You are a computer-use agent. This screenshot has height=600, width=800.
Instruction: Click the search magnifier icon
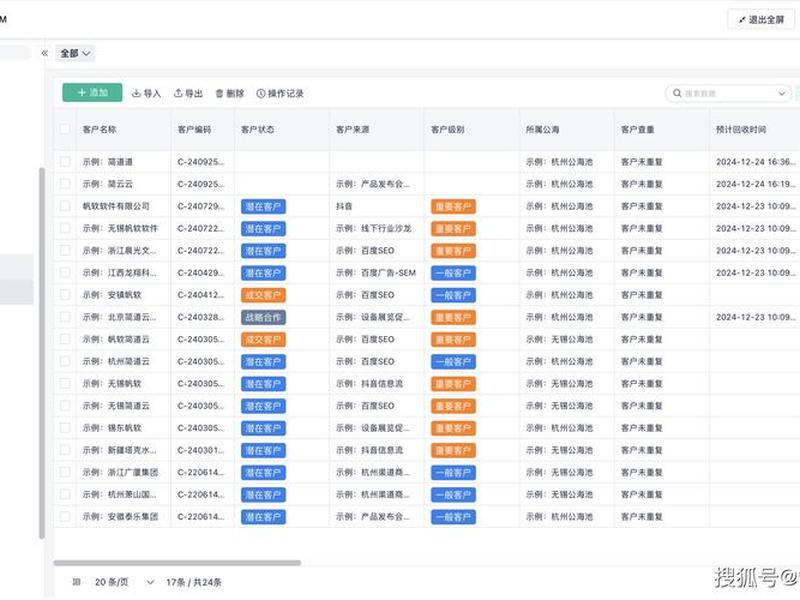pyautogui.click(x=677, y=93)
